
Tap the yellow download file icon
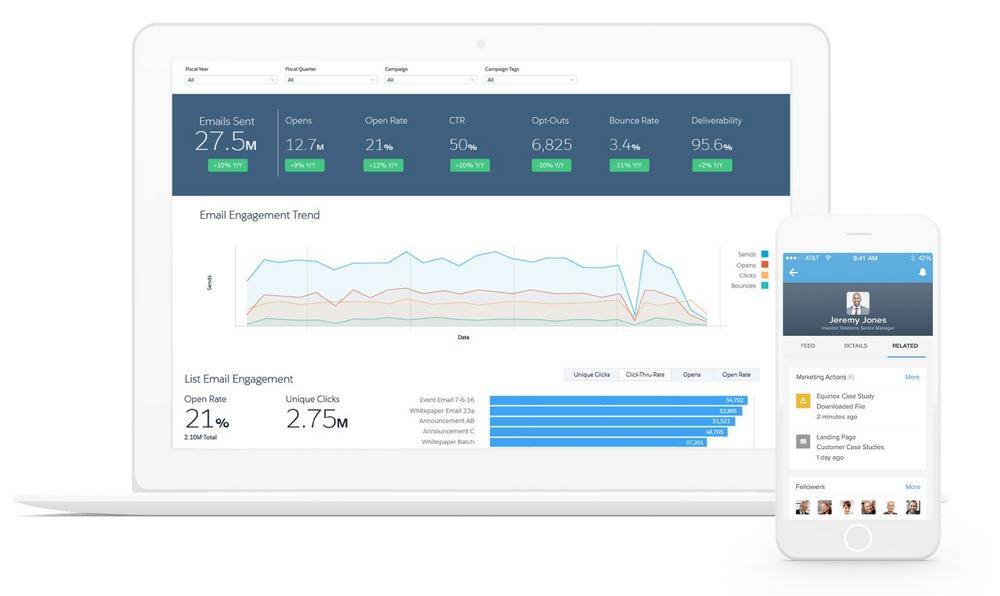coord(802,401)
